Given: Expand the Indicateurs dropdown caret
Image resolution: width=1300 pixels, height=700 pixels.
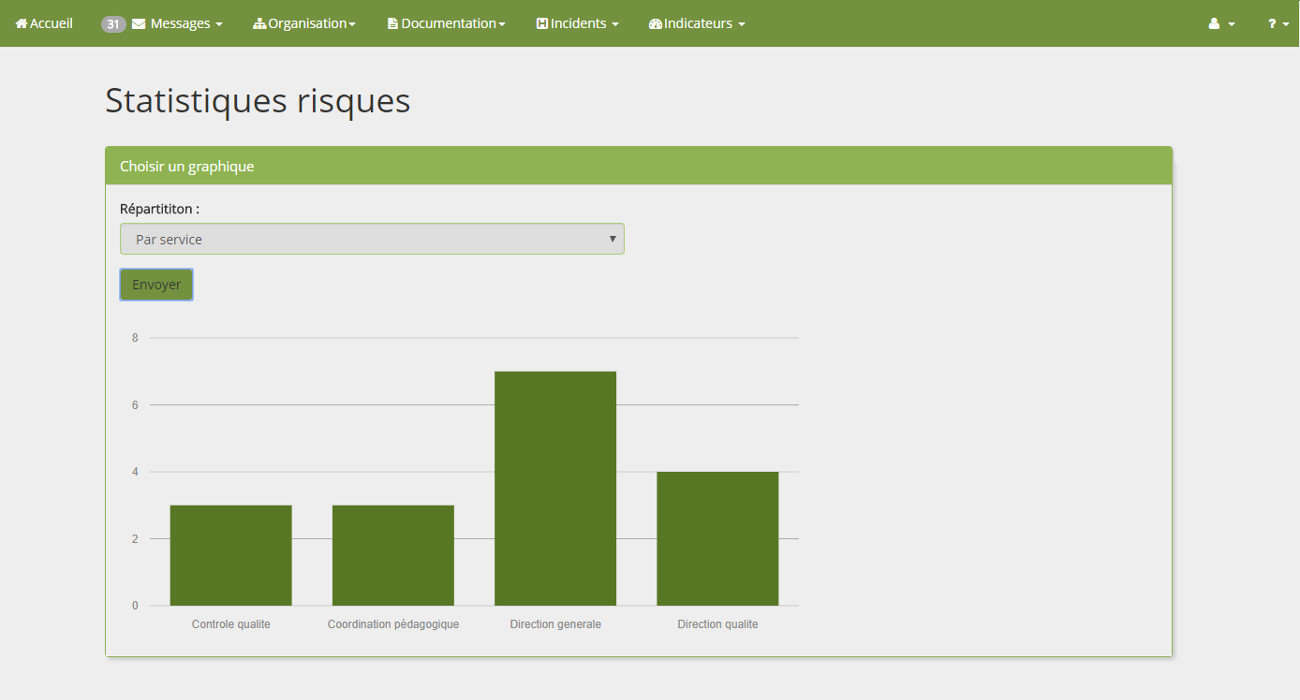Looking at the screenshot, I should pos(741,24).
